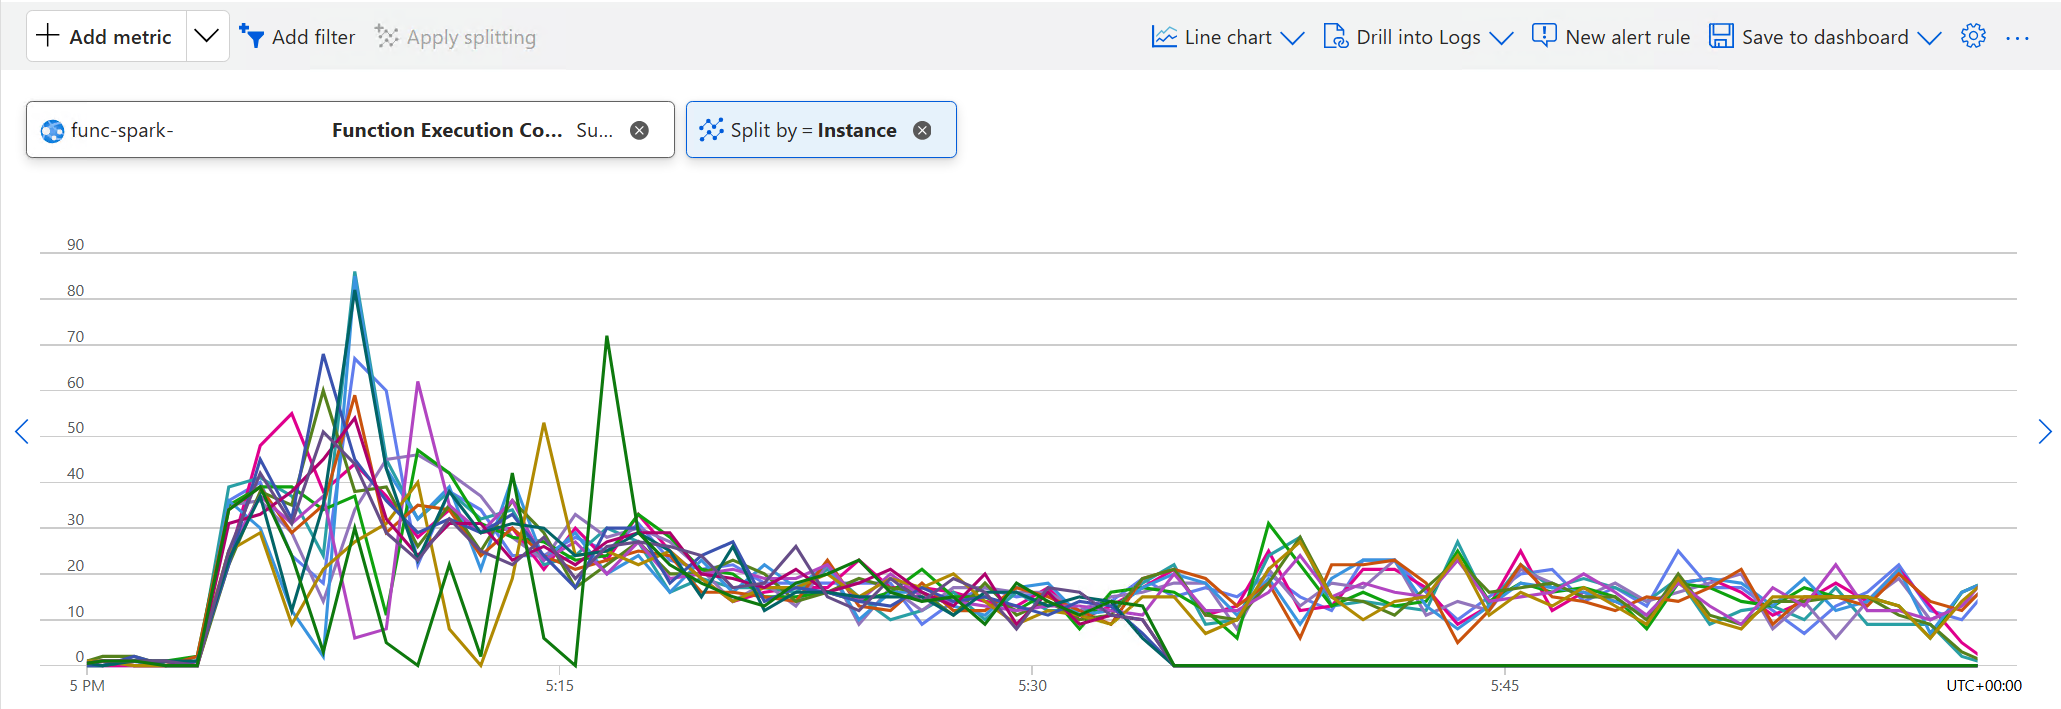Screen dimensions: 2061x709
Task: Open the chart settings gear icon
Action: click(1973, 36)
